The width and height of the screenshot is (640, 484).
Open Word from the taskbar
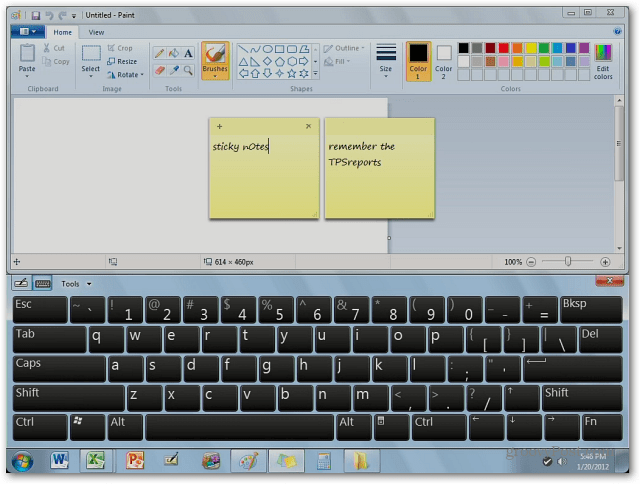coord(59,461)
